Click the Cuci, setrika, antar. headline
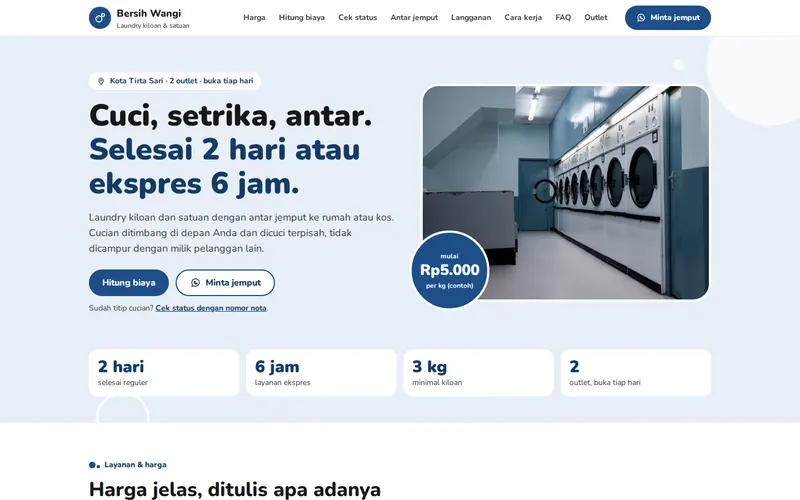The height and width of the screenshot is (500, 800). tap(230, 116)
